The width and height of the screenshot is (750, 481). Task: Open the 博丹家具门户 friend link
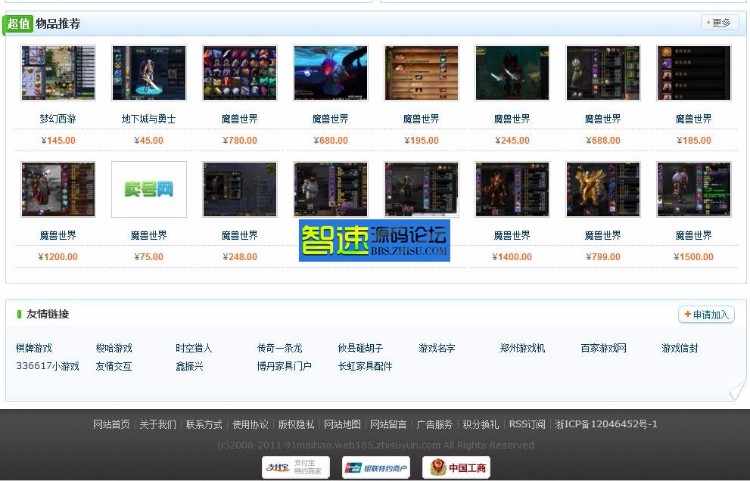pyautogui.click(x=284, y=366)
